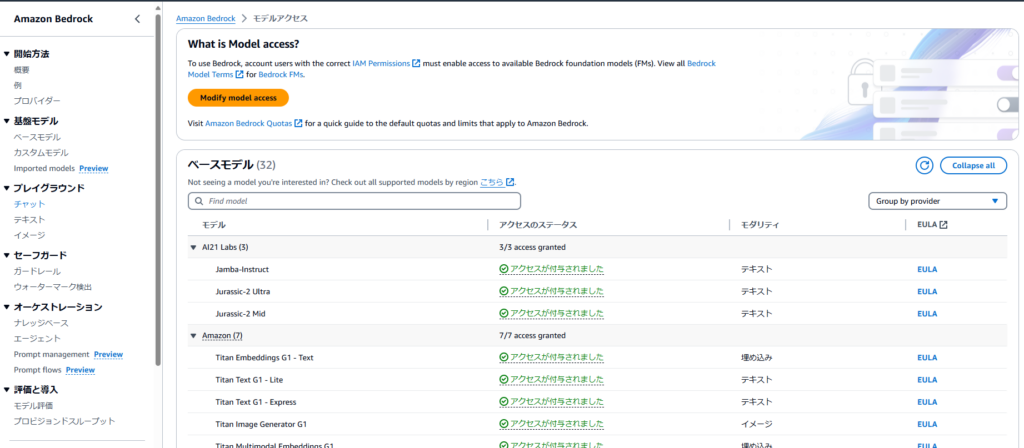Click the search magnifier icon in Find model
The width and height of the screenshot is (1024, 448).
(x=199, y=201)
